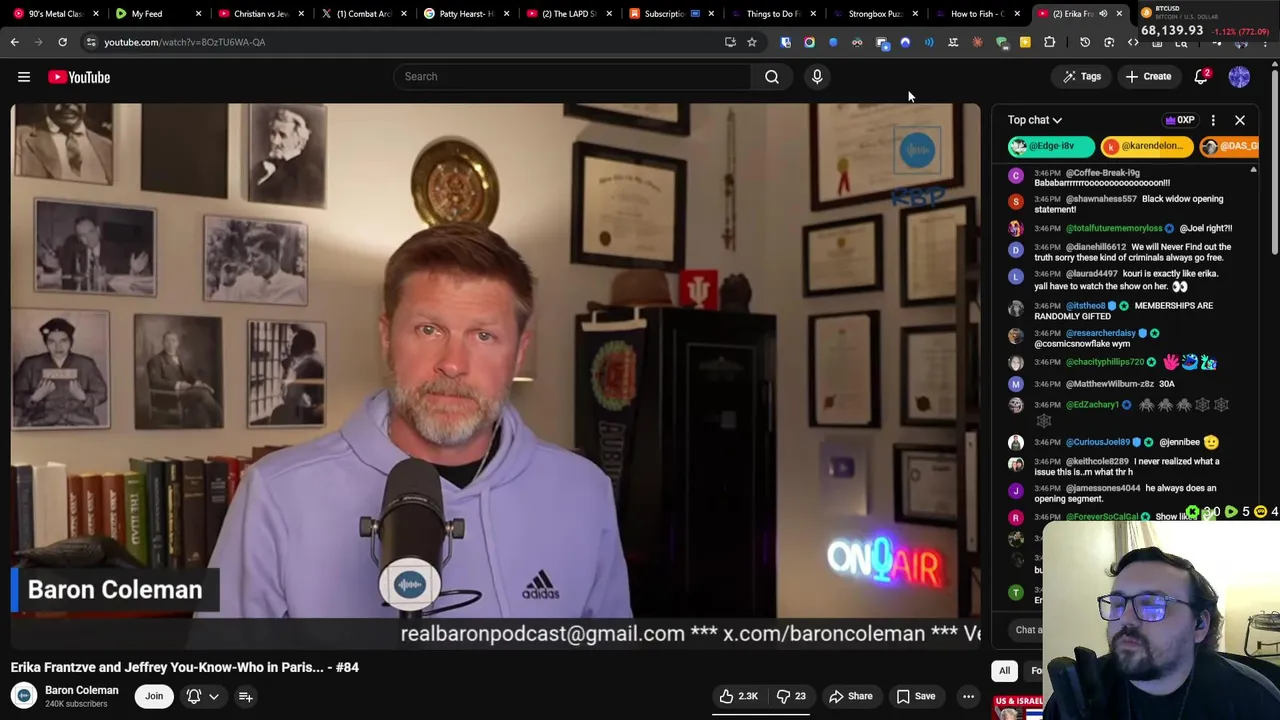
Task: Open live chat three-dot options
Action: [x=1213, y=120]
